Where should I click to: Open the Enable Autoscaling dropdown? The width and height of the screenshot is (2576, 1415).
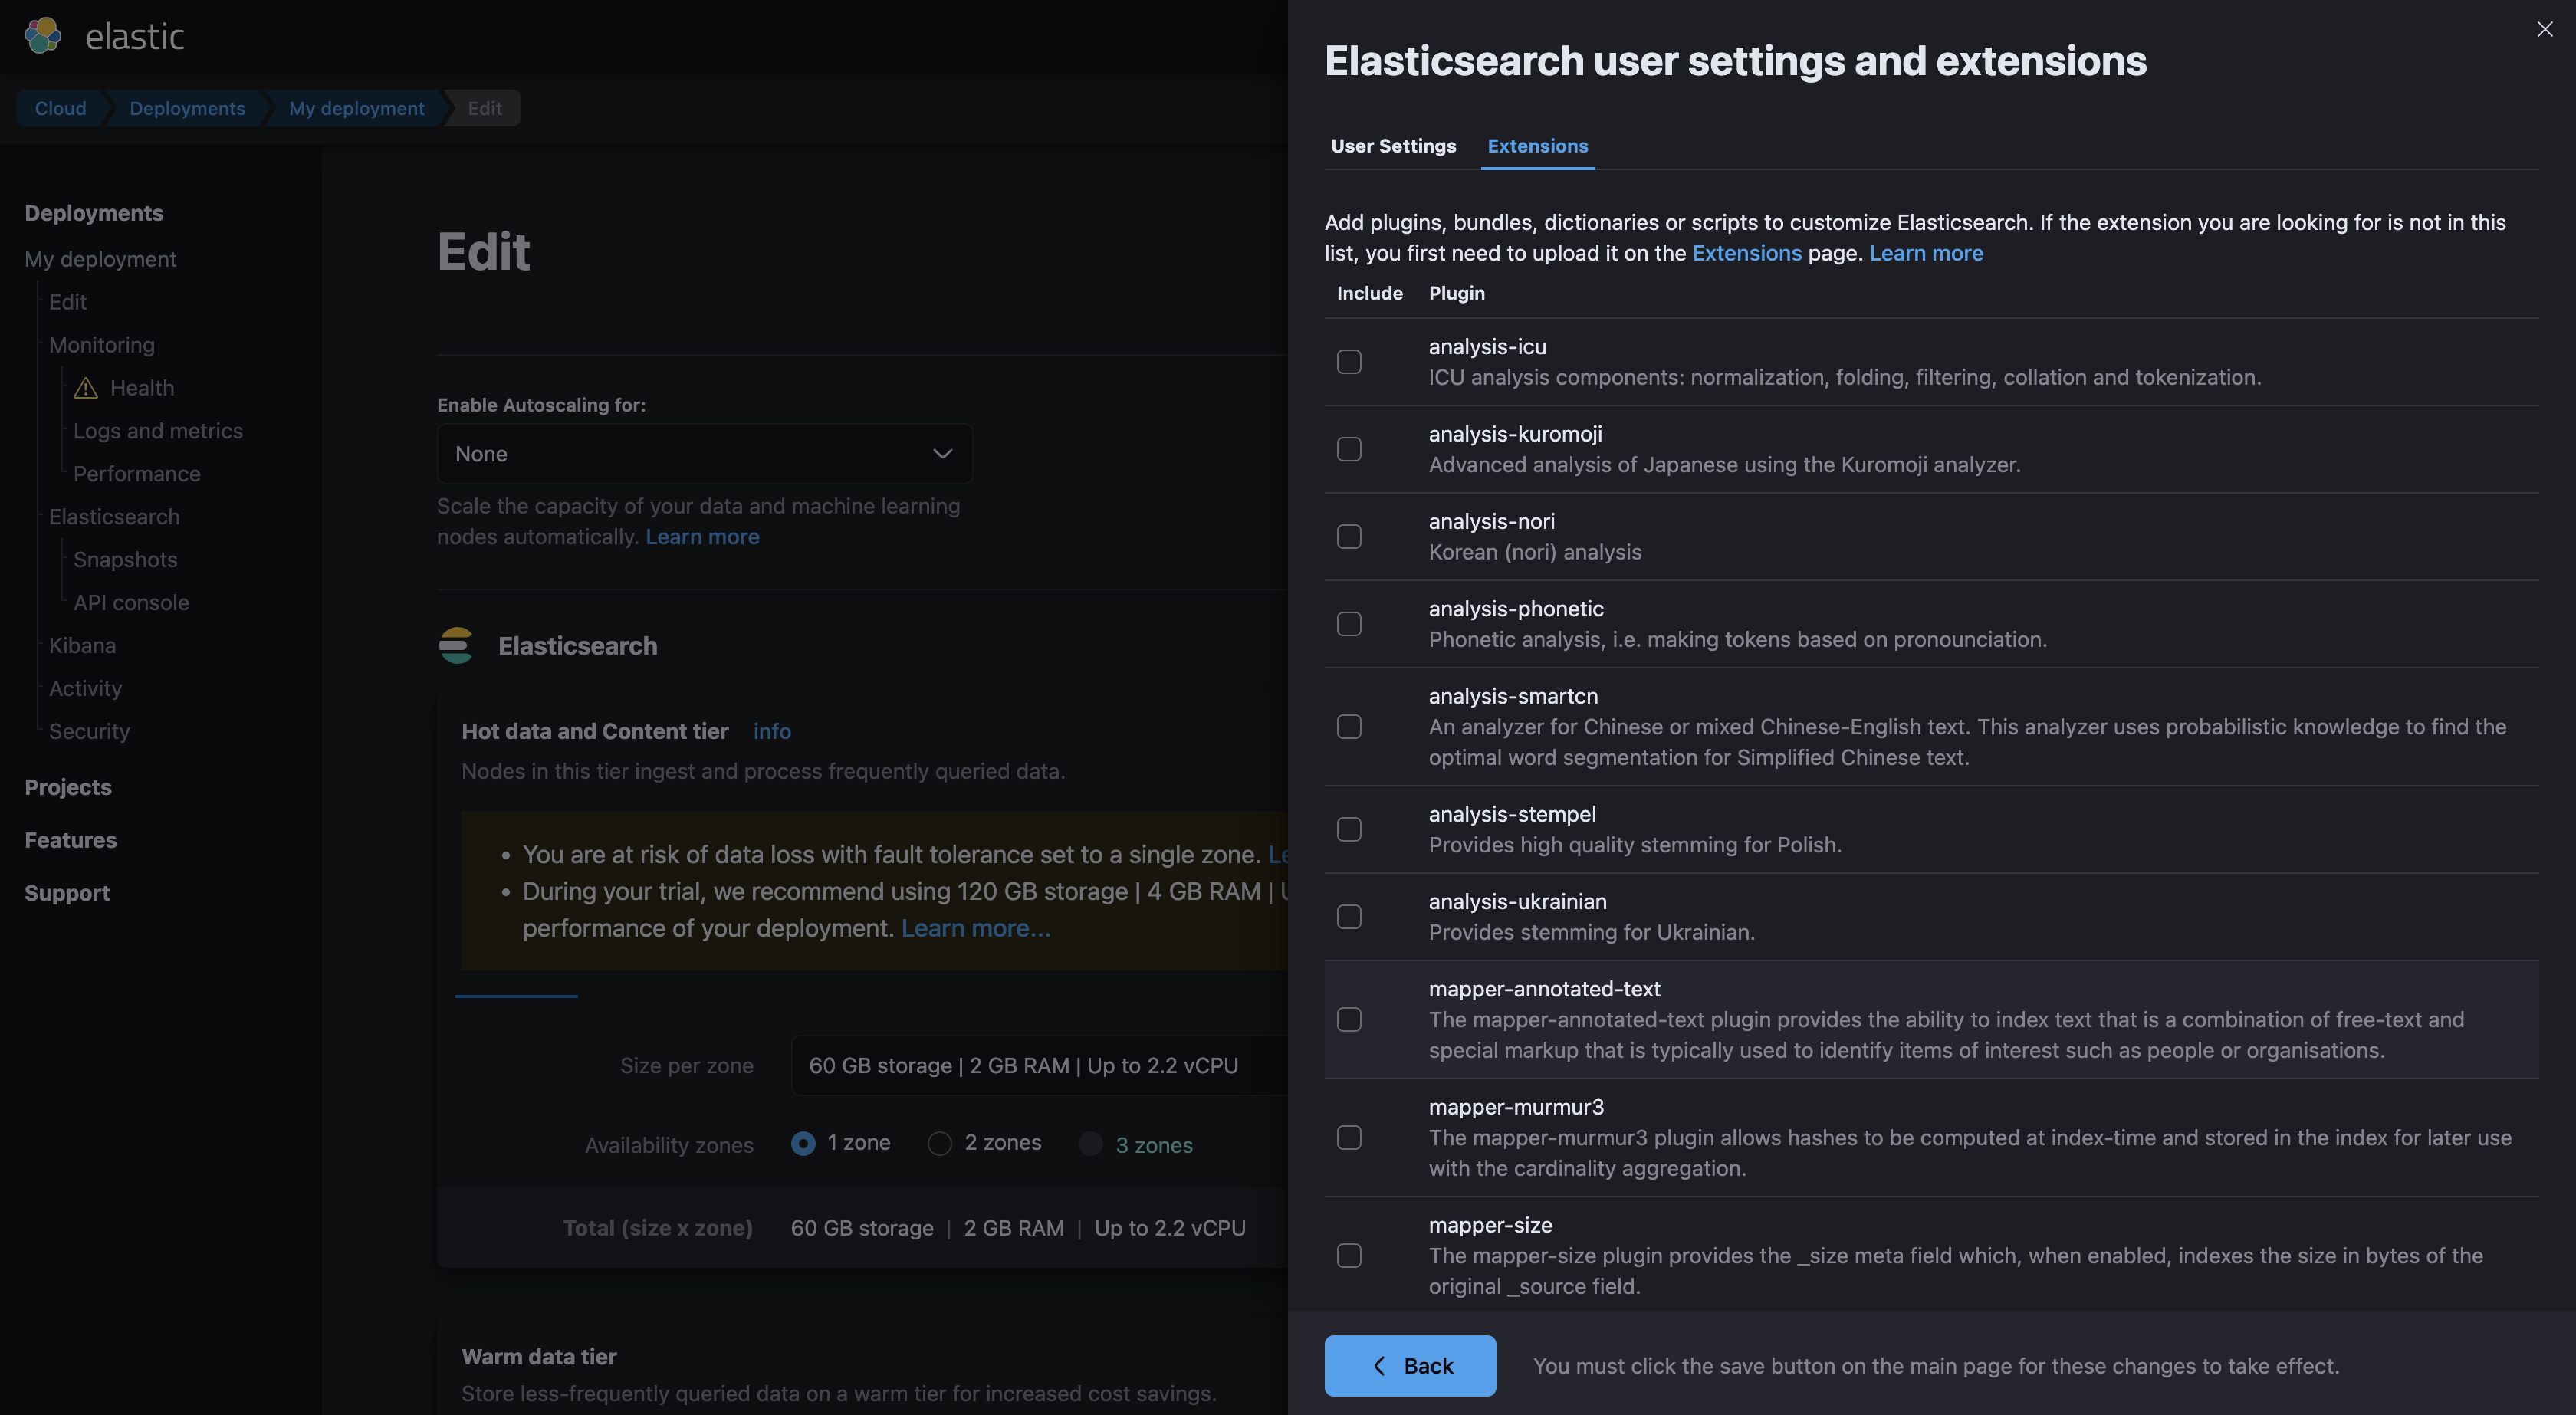pyautogui.click(x=704, y=454)
